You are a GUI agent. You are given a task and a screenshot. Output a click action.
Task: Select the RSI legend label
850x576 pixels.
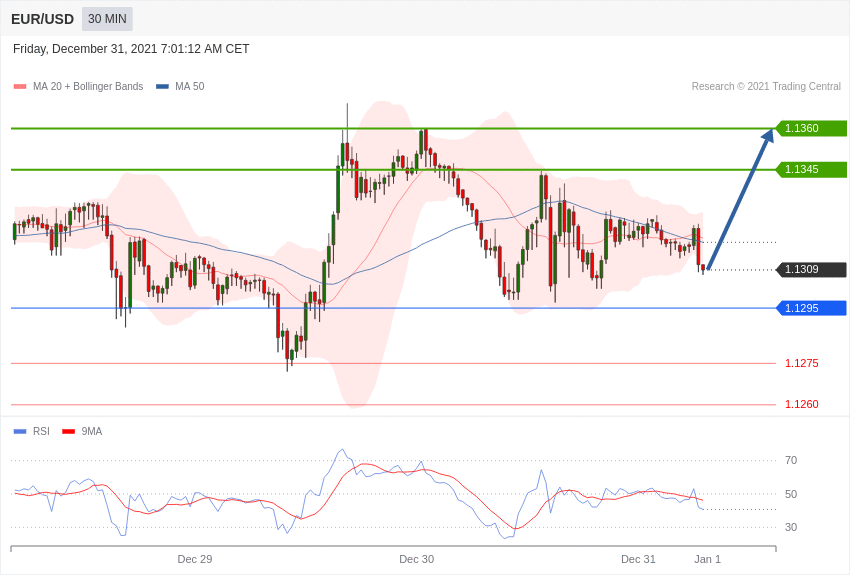coord(41,431)
